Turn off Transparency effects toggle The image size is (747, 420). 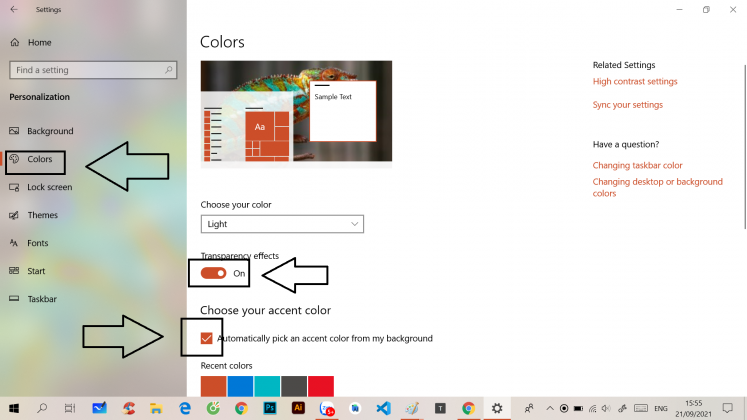213,273
